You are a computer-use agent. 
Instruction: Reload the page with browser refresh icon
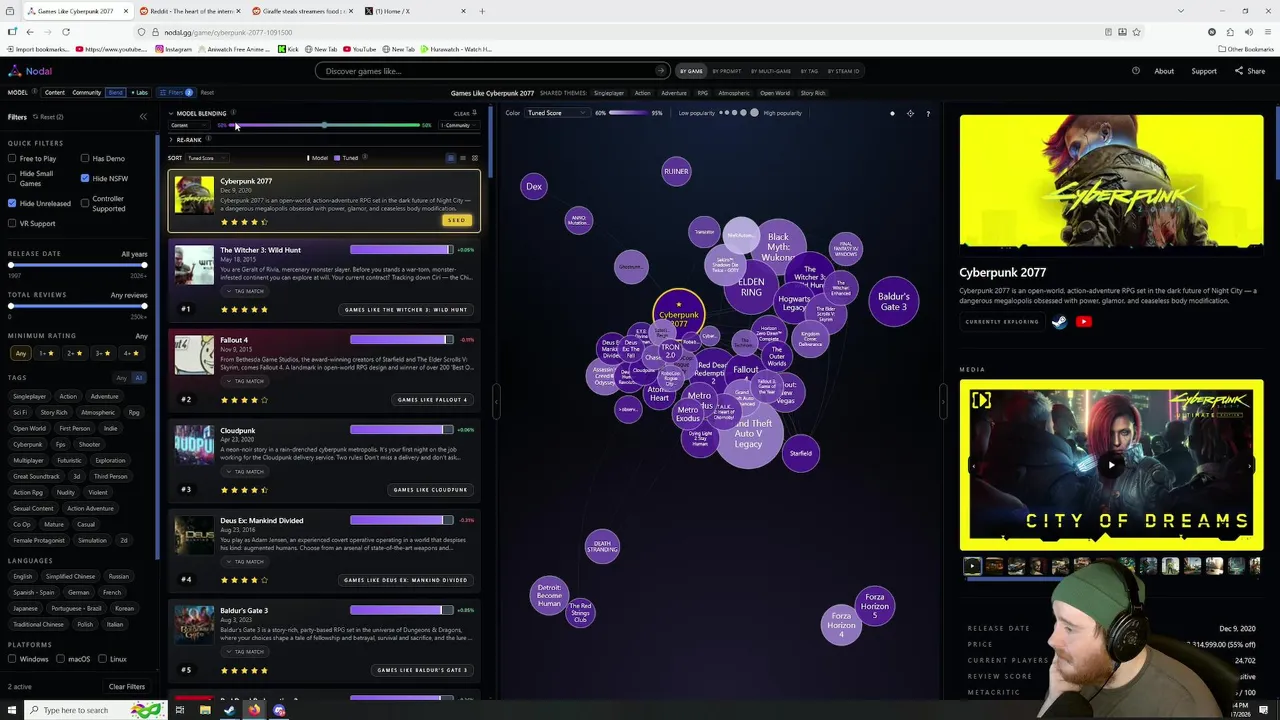(x=66, y=32)
